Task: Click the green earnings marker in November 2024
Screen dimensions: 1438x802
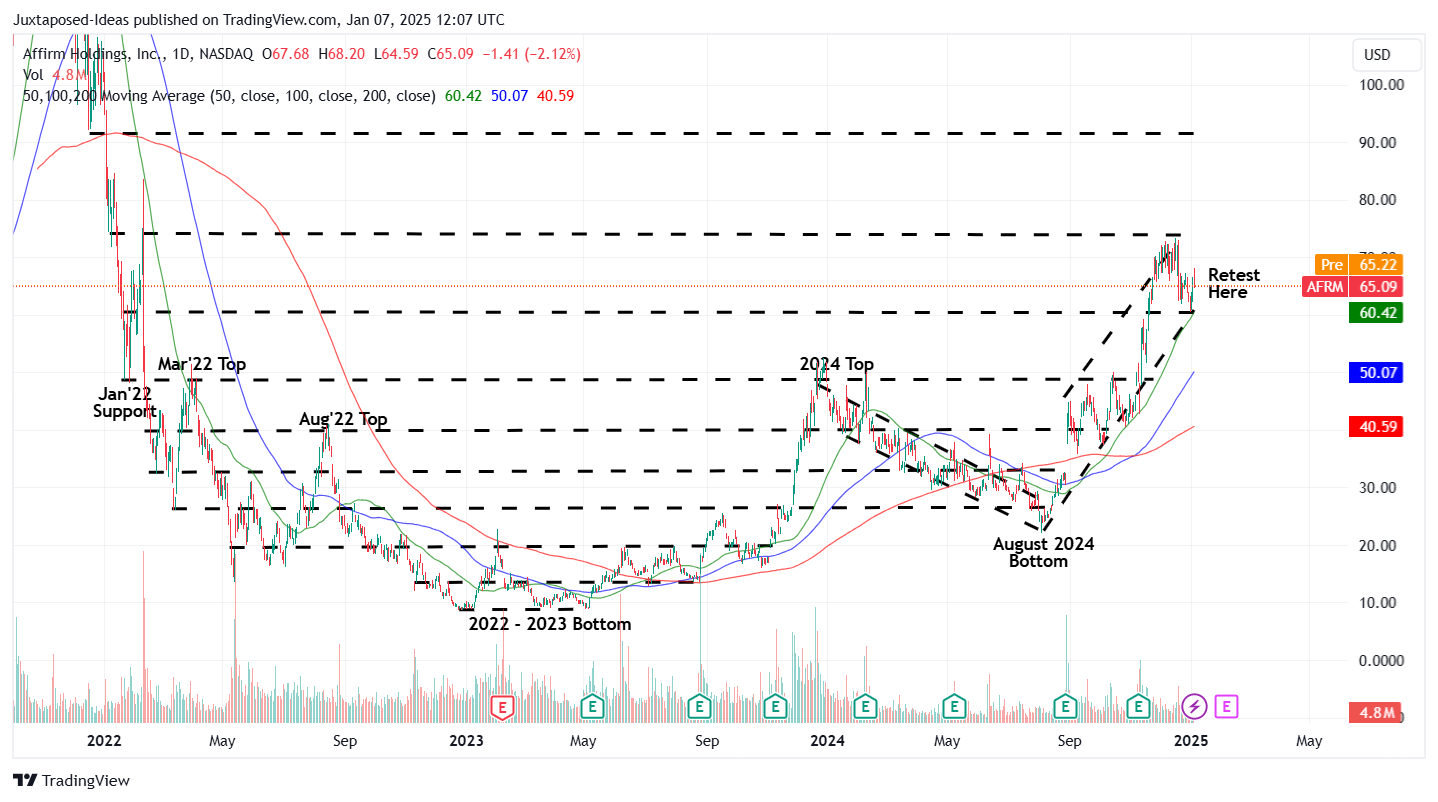Action: point(1138,707)
